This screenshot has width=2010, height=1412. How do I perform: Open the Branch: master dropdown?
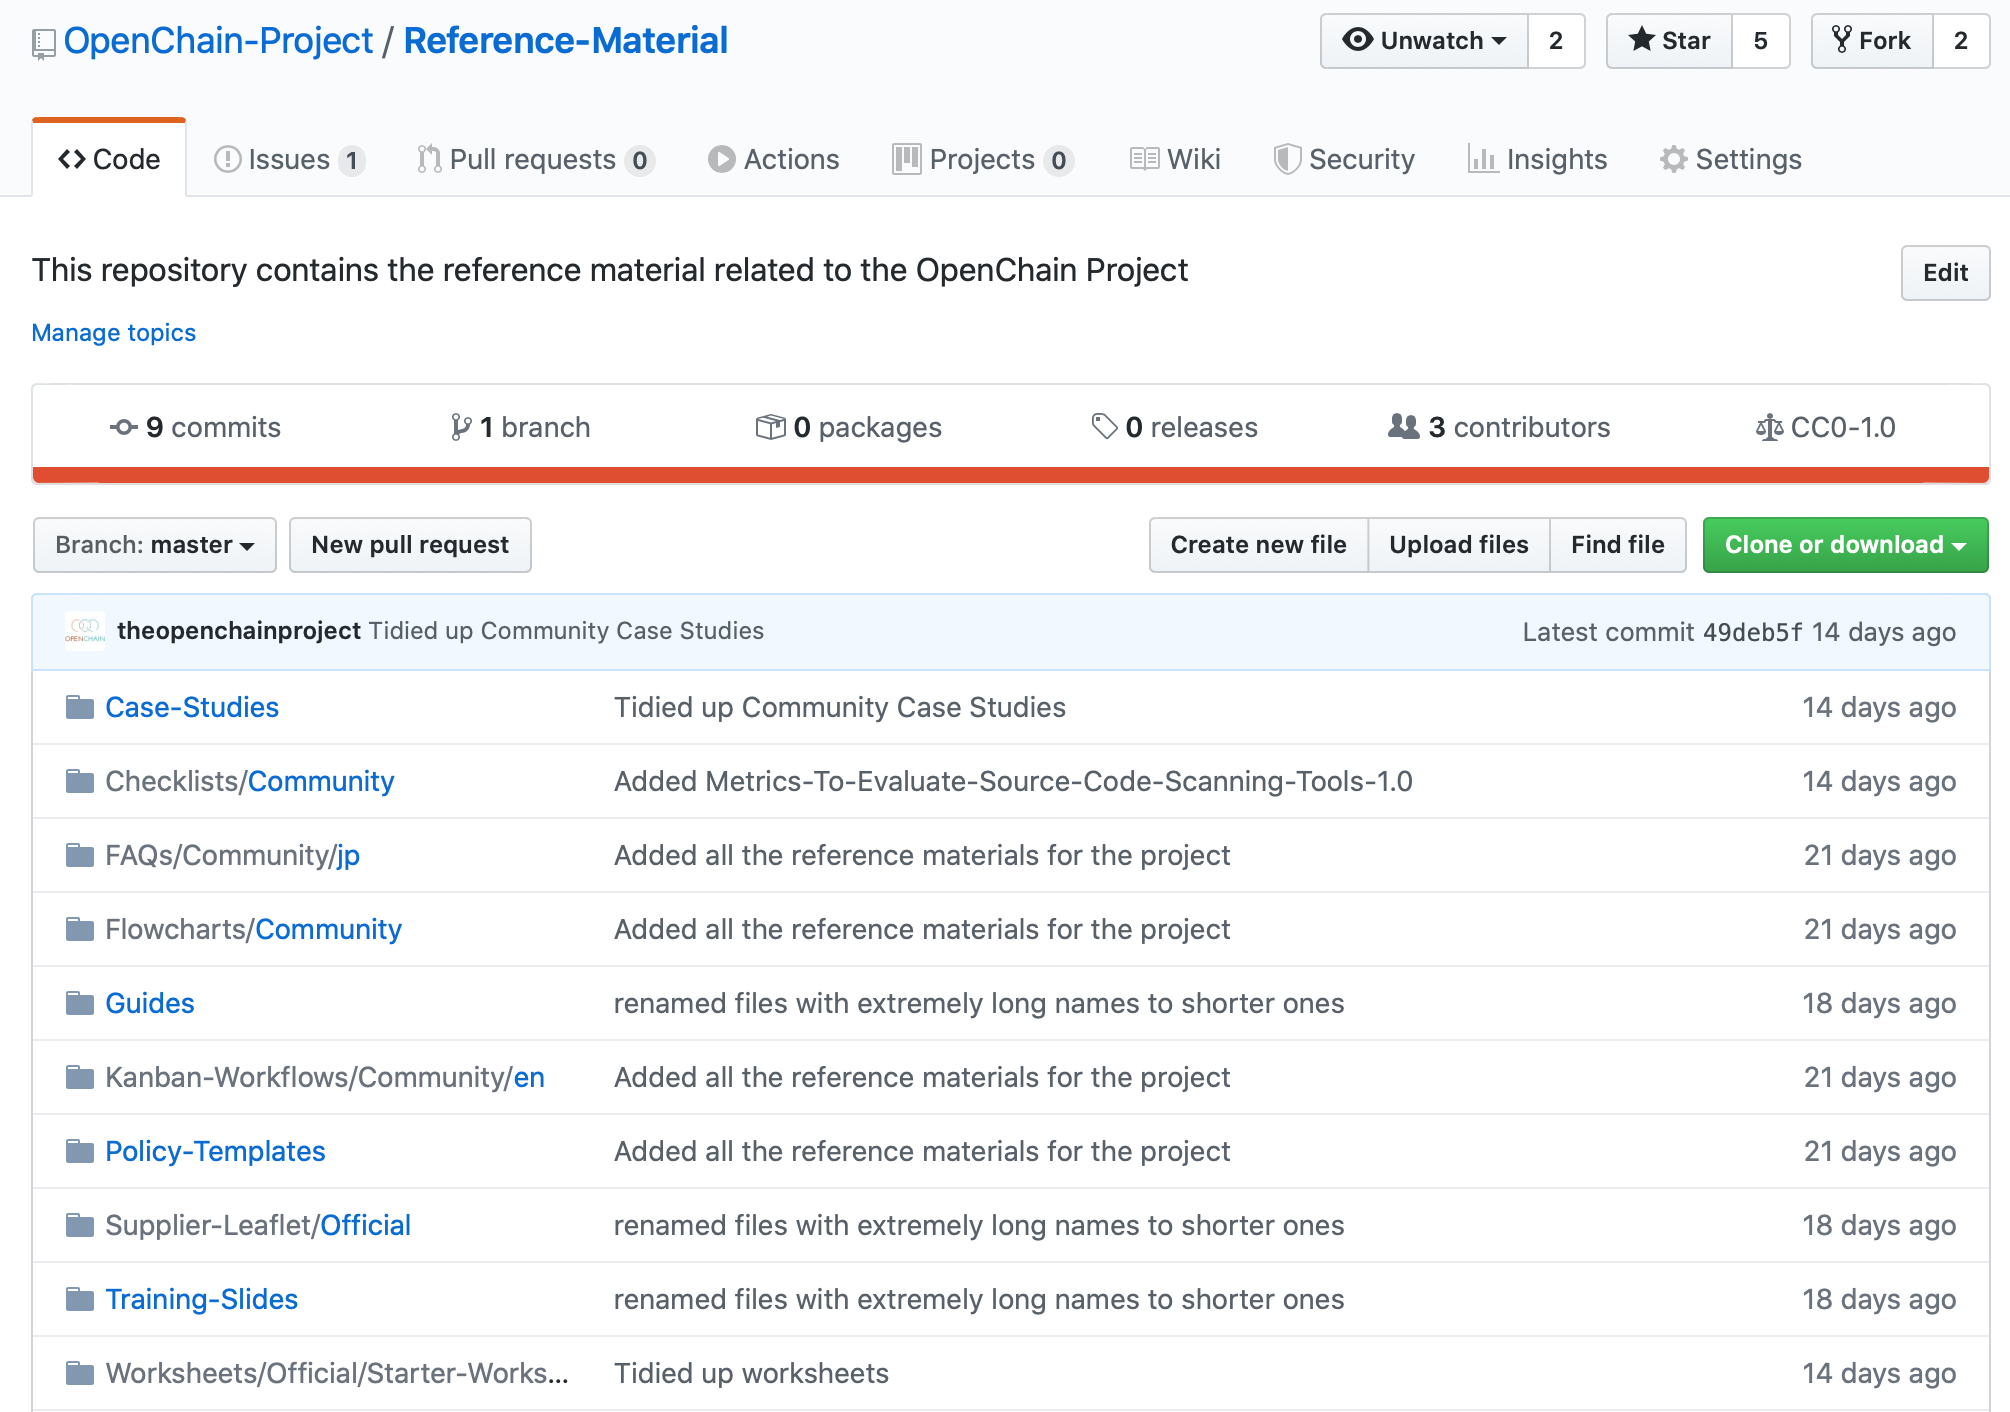(x=155, y=545)
